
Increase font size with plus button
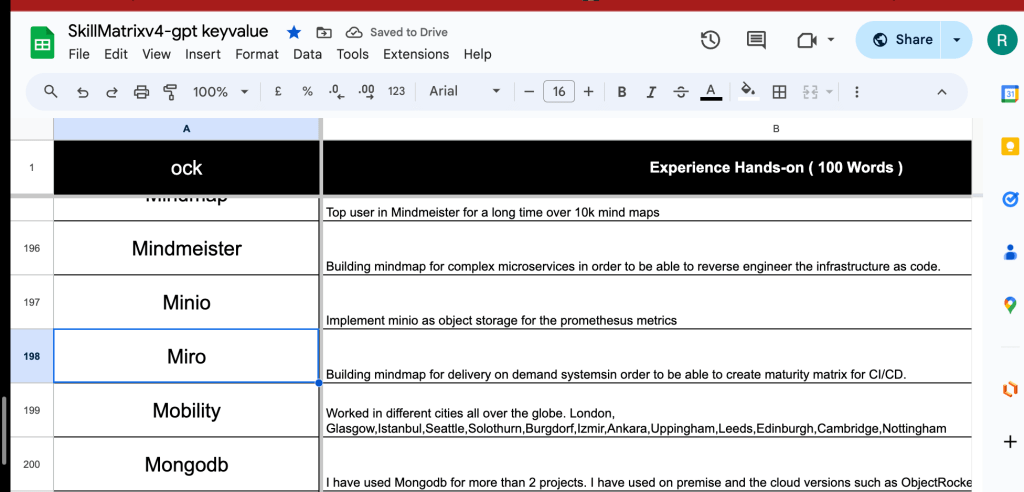[x=588, y=92]
